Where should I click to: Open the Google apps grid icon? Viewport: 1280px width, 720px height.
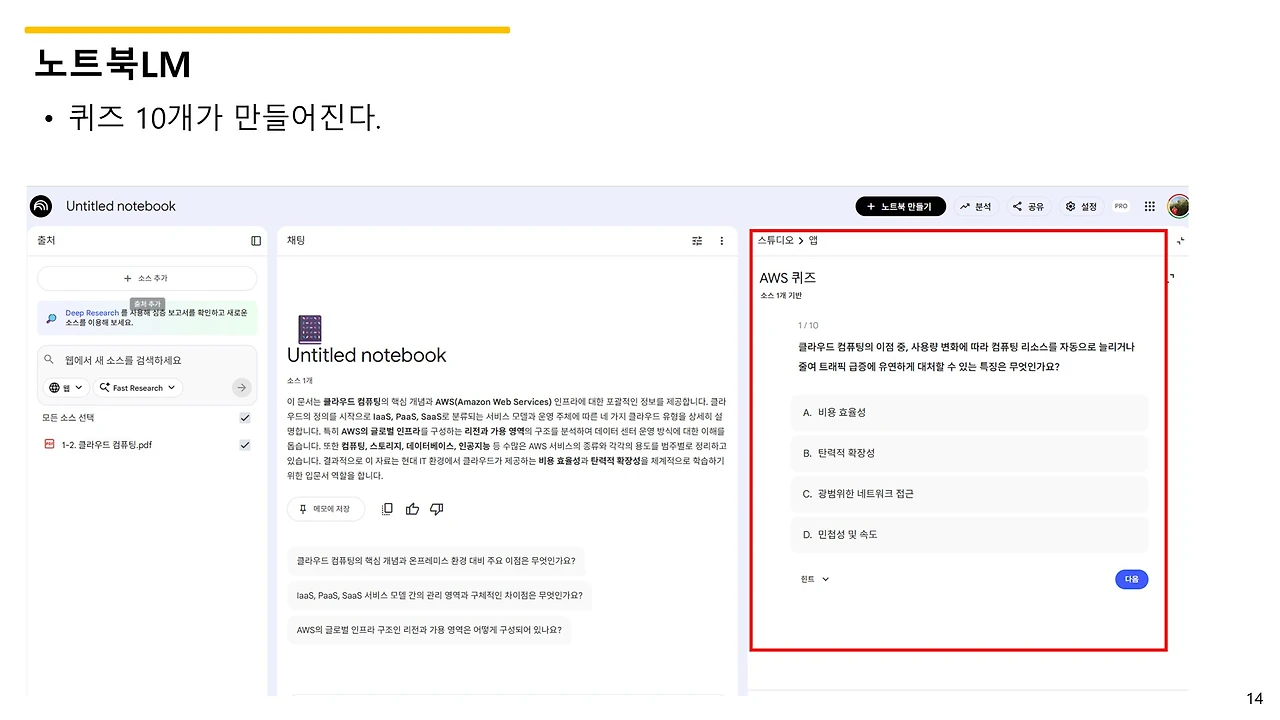coord(1148,206)
